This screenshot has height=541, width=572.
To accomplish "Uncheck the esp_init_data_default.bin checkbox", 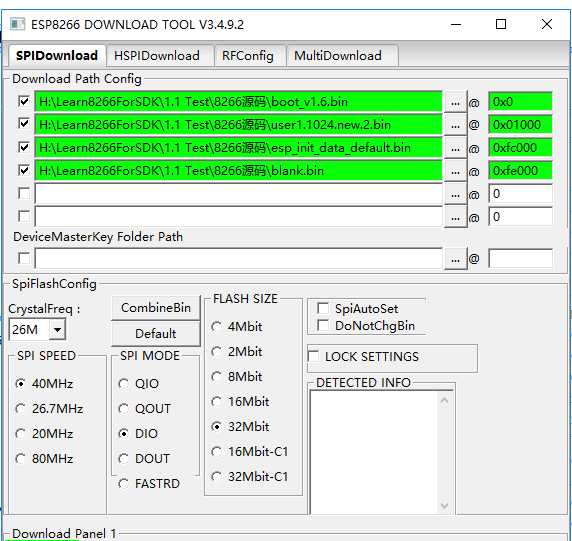I will (x=24, y=147).
